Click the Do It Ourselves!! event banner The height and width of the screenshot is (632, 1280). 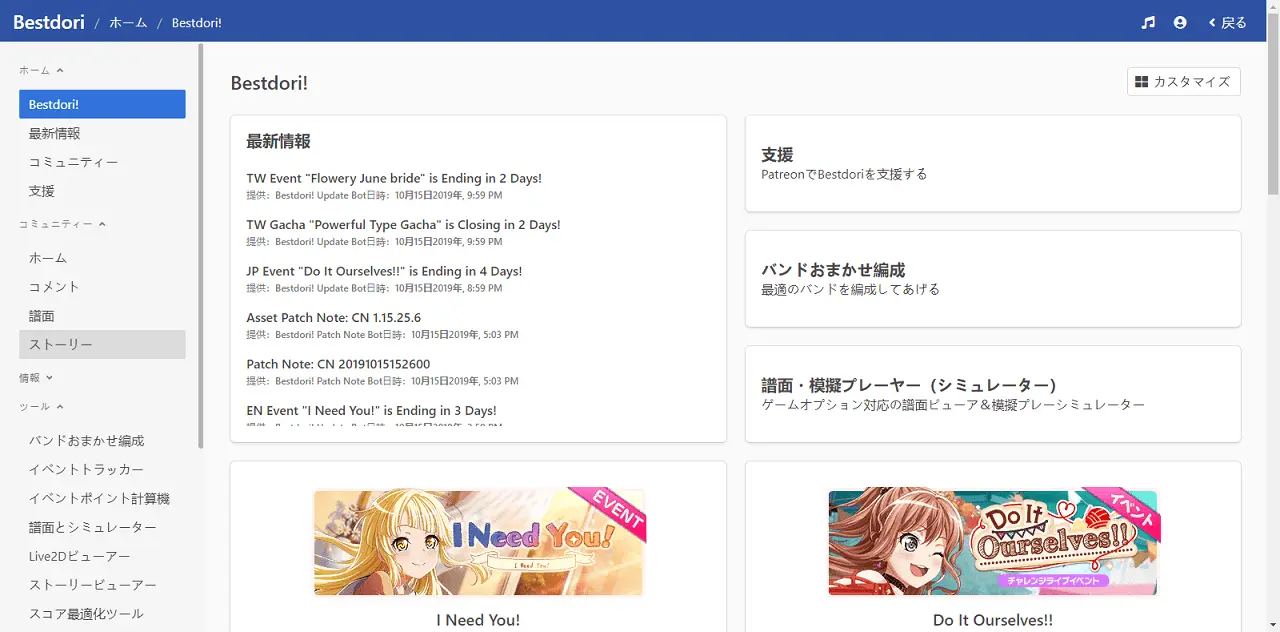pos(992,542)
